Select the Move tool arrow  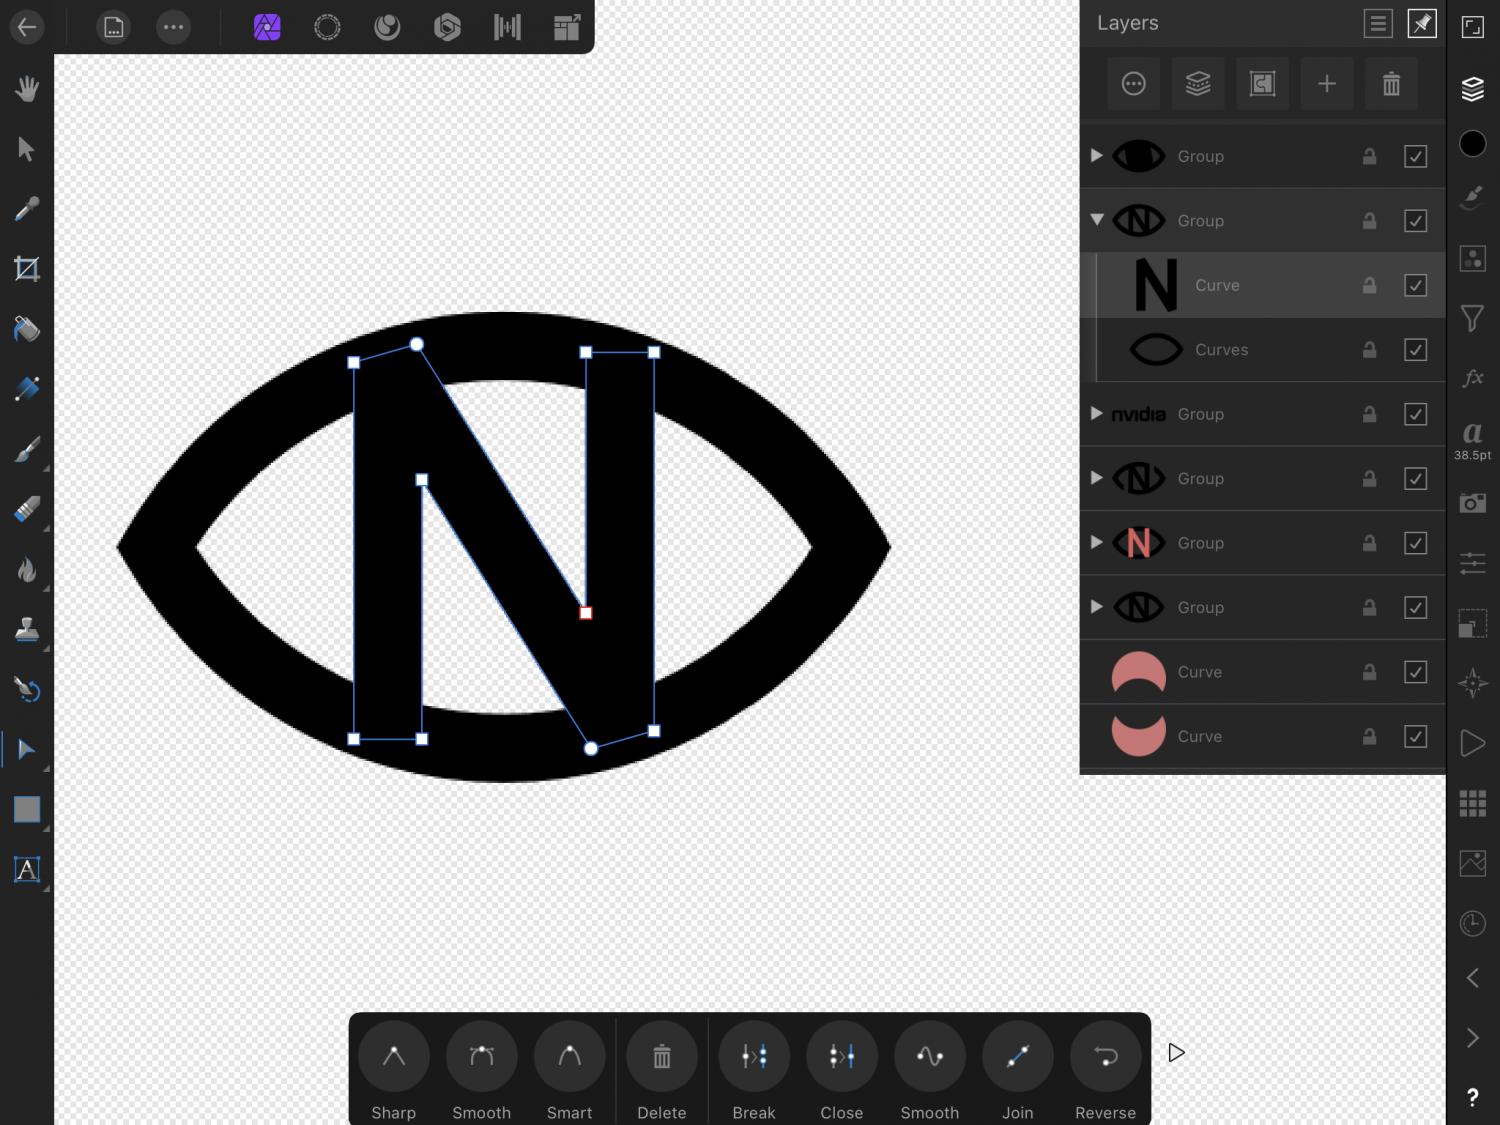pos(27,149)
